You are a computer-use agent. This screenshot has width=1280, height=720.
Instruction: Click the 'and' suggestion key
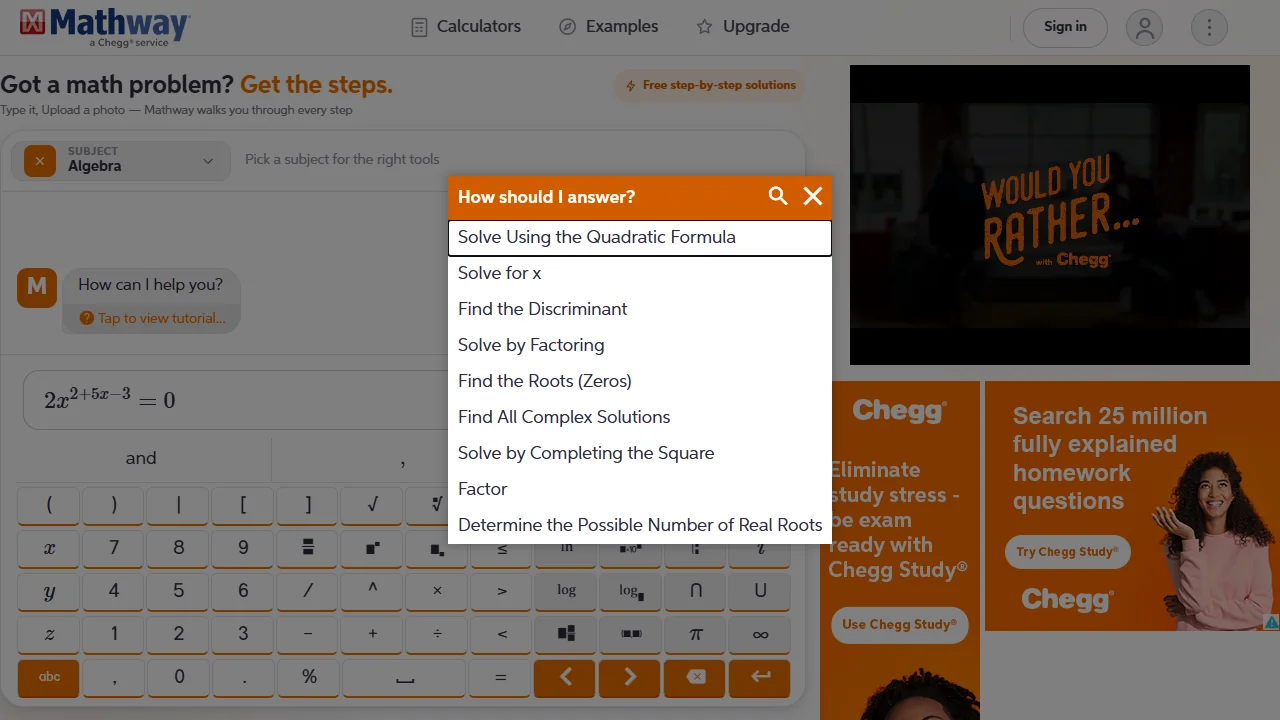tap(141, 458)
